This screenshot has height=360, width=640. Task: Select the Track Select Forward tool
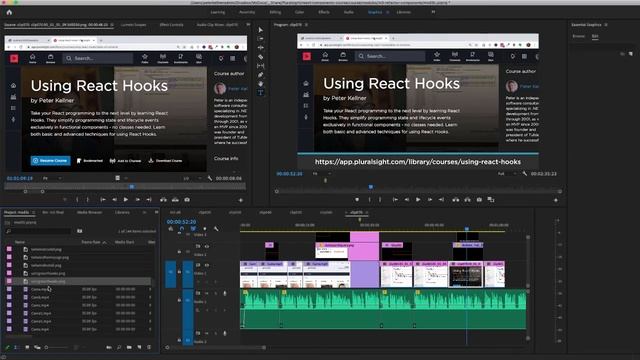coord(260,39)
